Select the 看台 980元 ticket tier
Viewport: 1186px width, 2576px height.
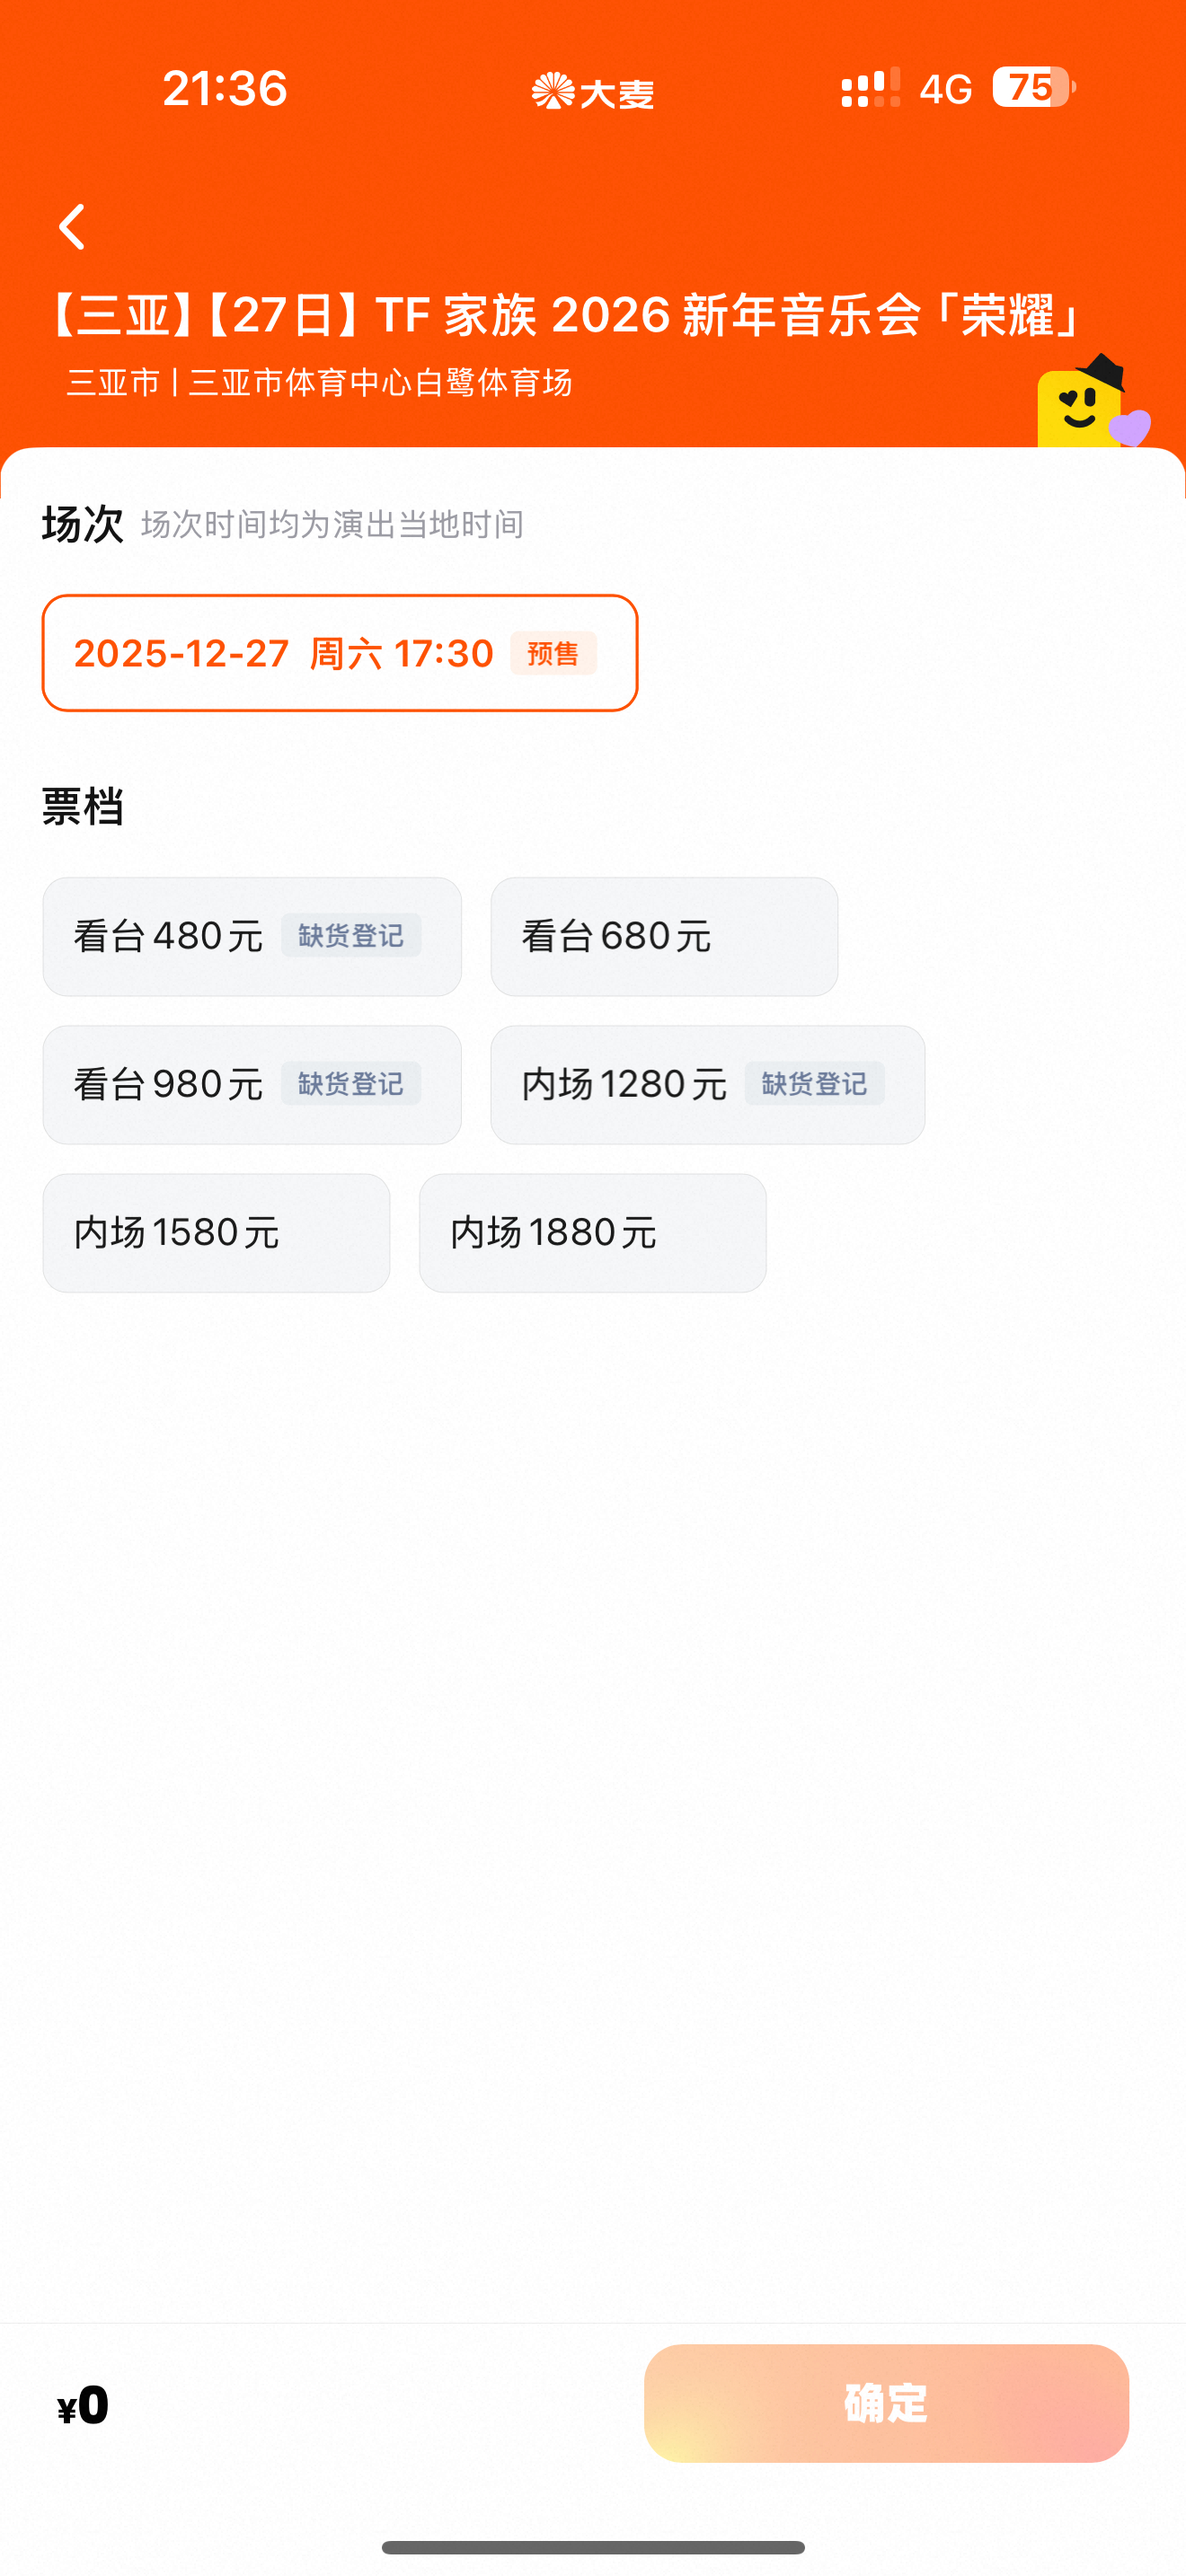(168, 1084)
